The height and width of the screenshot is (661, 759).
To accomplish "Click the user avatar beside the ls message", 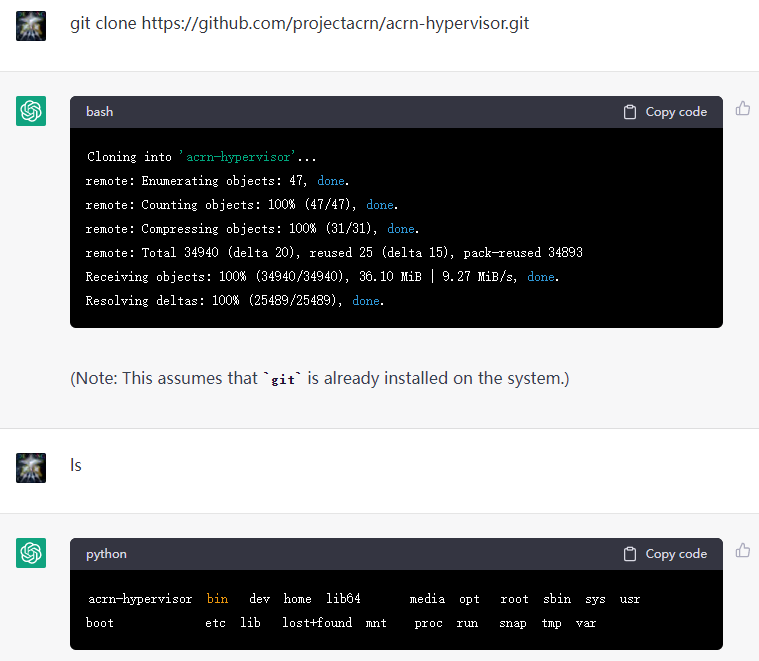I will [x=31, y=467].
